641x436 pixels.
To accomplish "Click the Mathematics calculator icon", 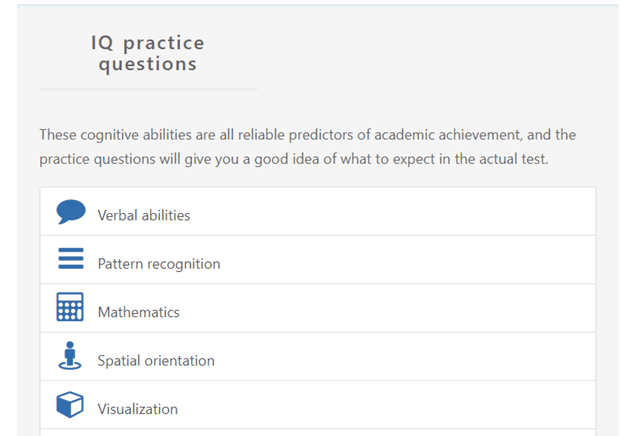I will point(70,306).
